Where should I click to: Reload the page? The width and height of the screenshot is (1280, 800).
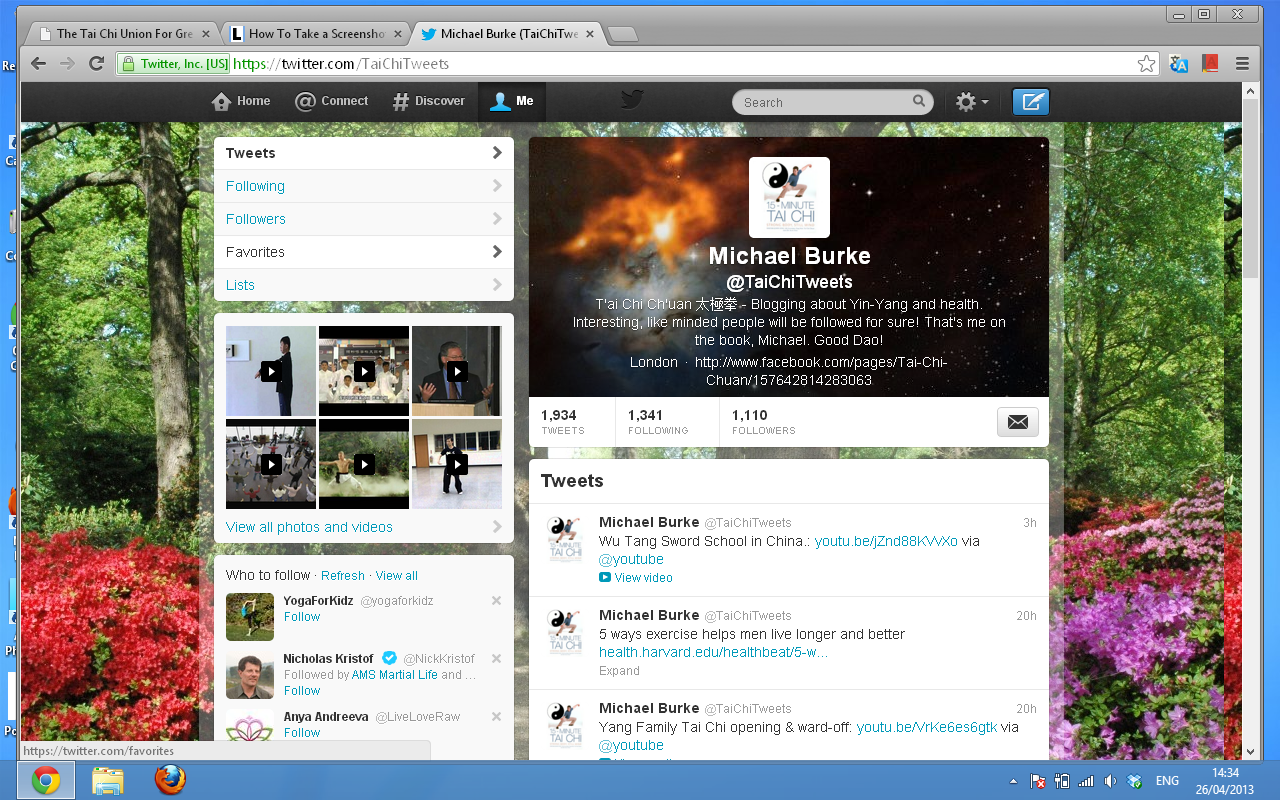click(x=96, y=64)
